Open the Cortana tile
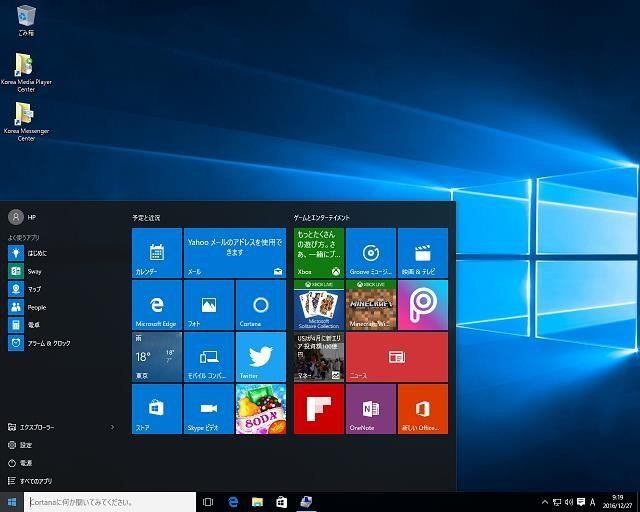The height and width of the screenshot is (512, 640). pos(260,305)
